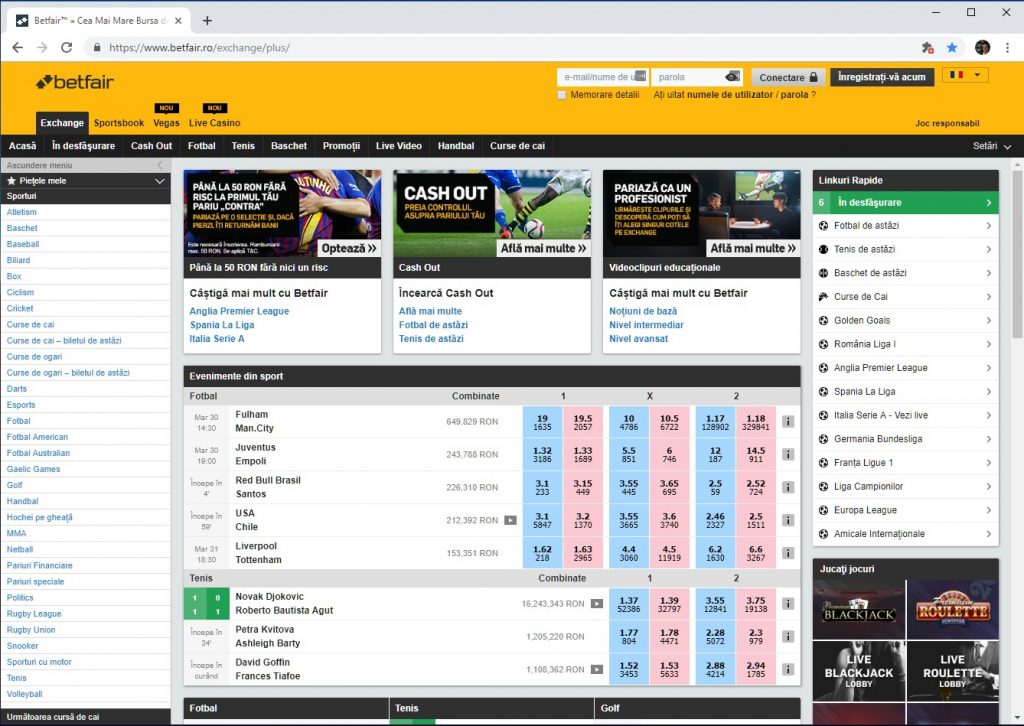
Task: Expand În desfășurare quick link arrow
Action: click(989, 202)
